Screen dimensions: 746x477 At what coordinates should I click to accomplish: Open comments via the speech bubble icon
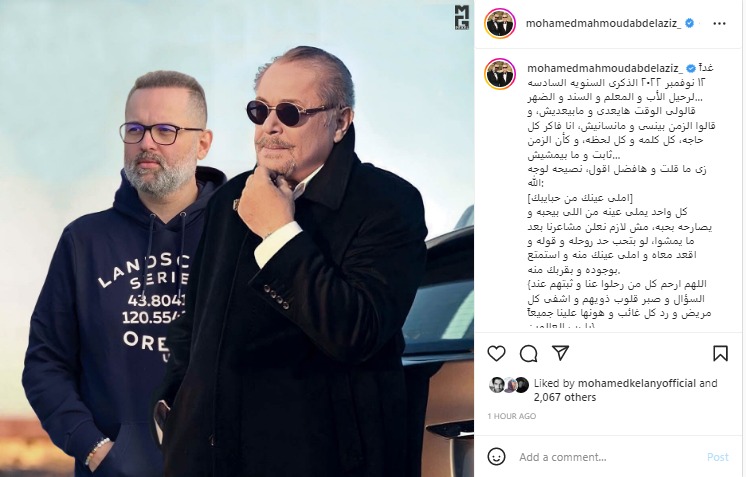529,353
